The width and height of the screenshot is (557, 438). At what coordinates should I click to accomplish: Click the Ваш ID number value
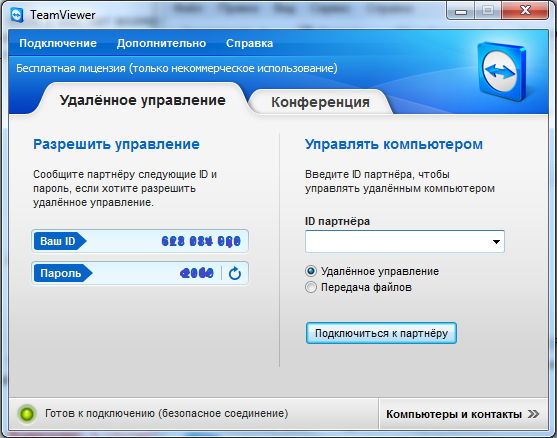point(201,241)
